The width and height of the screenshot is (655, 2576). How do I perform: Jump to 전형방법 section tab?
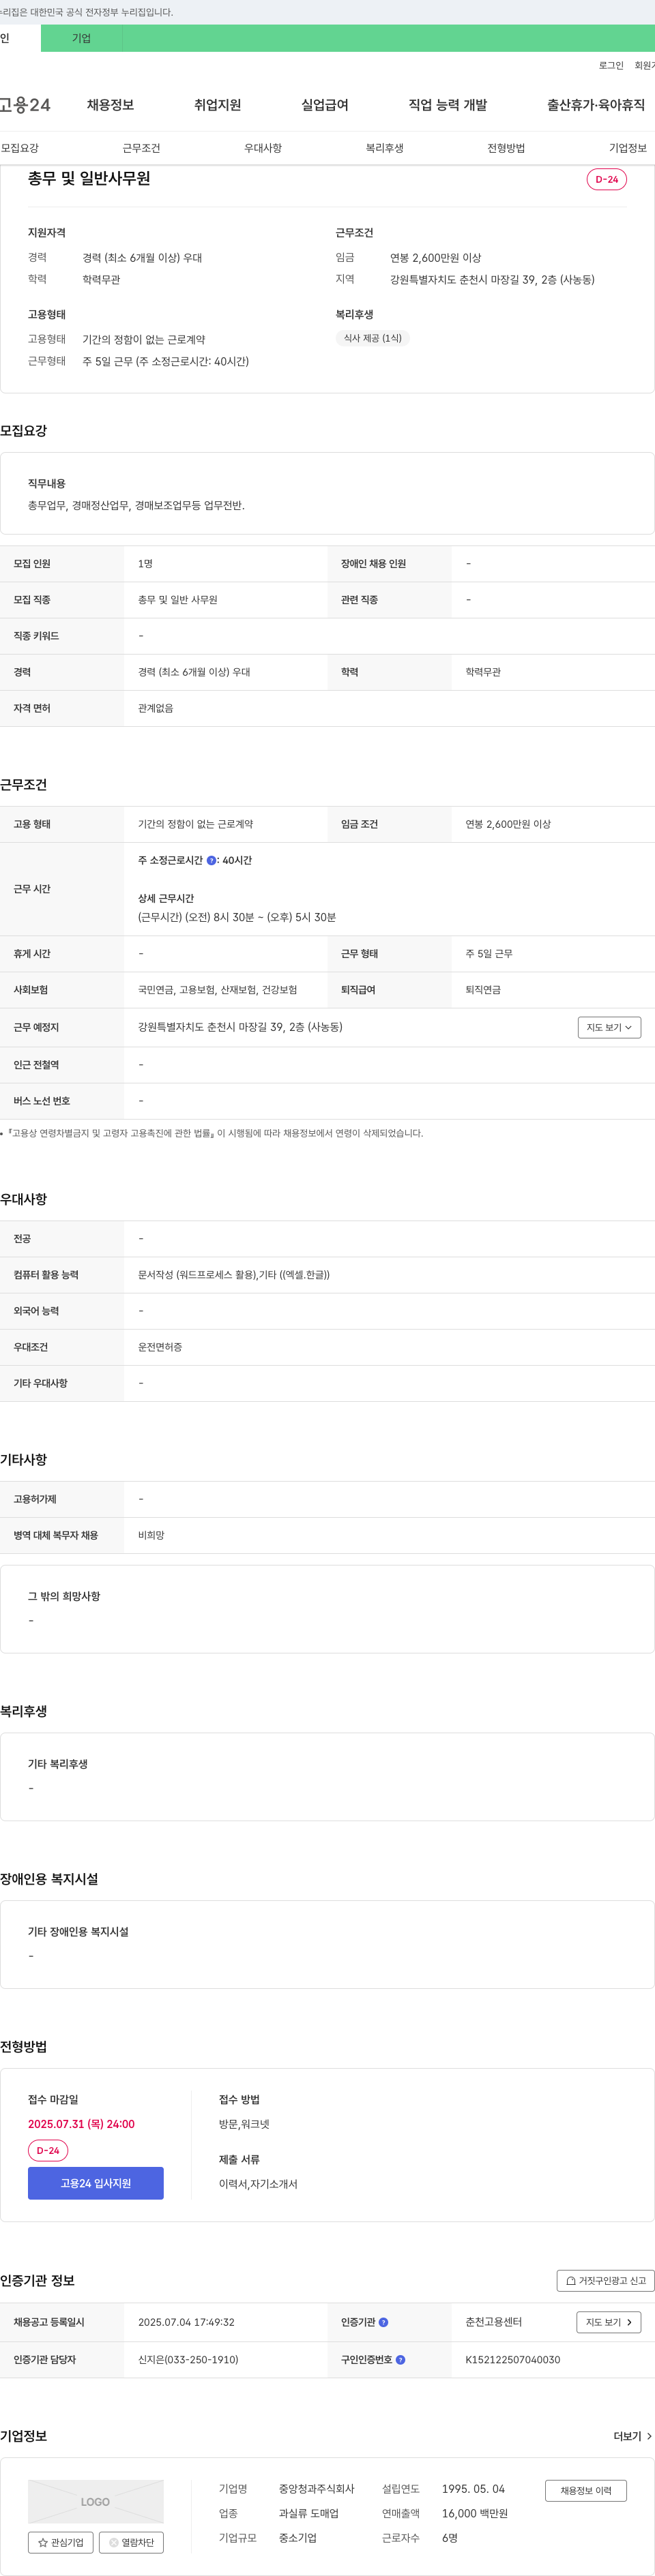506,148
